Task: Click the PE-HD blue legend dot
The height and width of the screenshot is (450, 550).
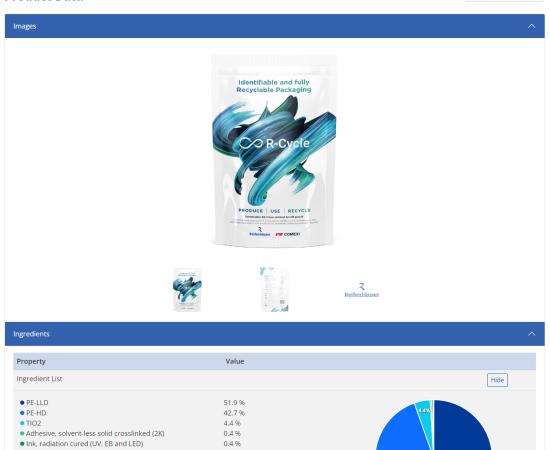Action: [22, 413]
